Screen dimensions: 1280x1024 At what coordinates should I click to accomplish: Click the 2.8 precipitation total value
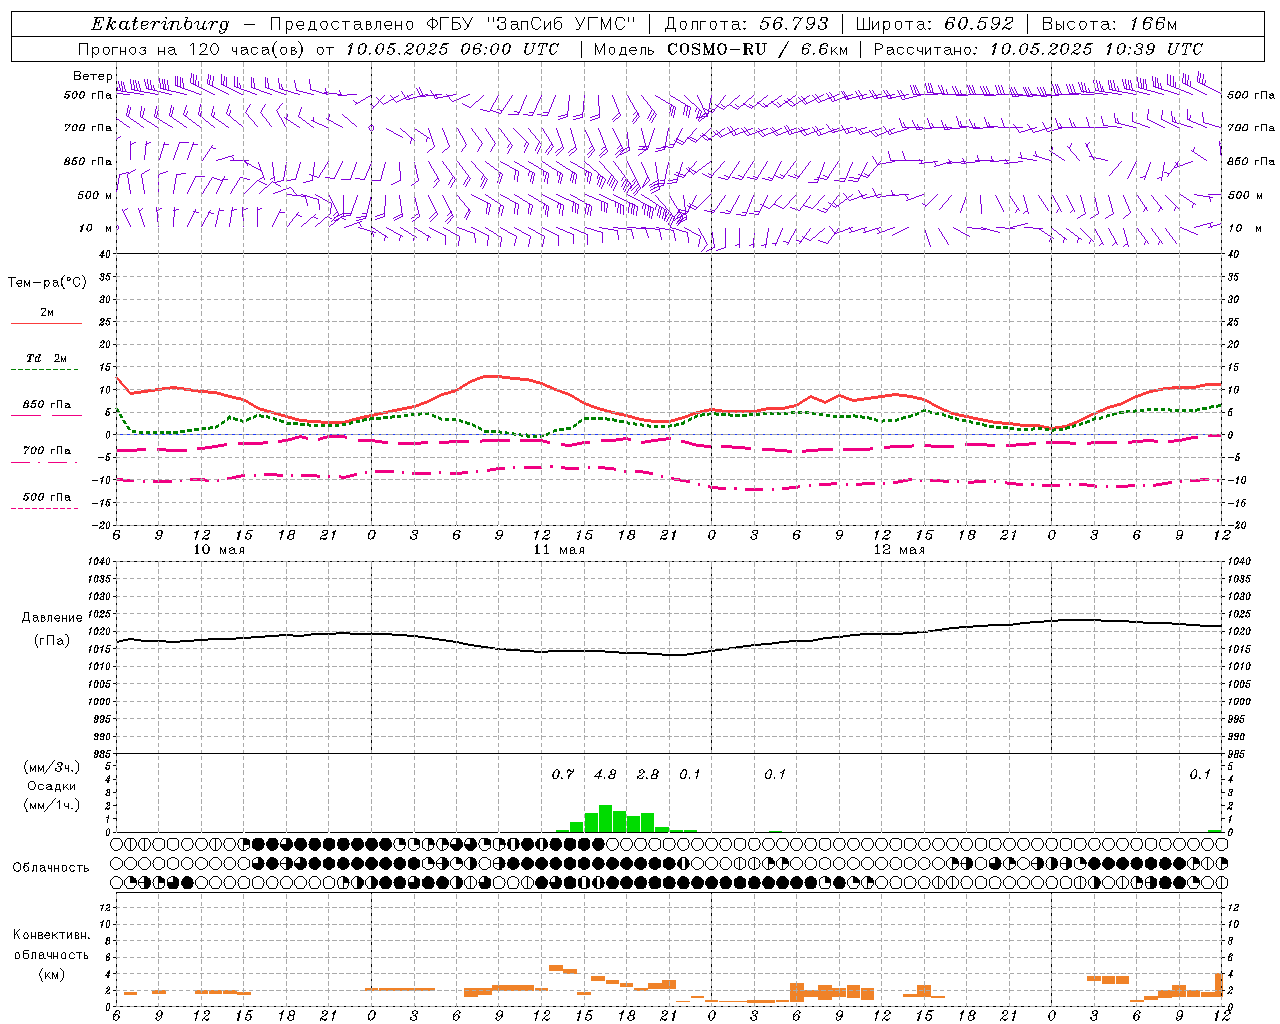(648, 774)
